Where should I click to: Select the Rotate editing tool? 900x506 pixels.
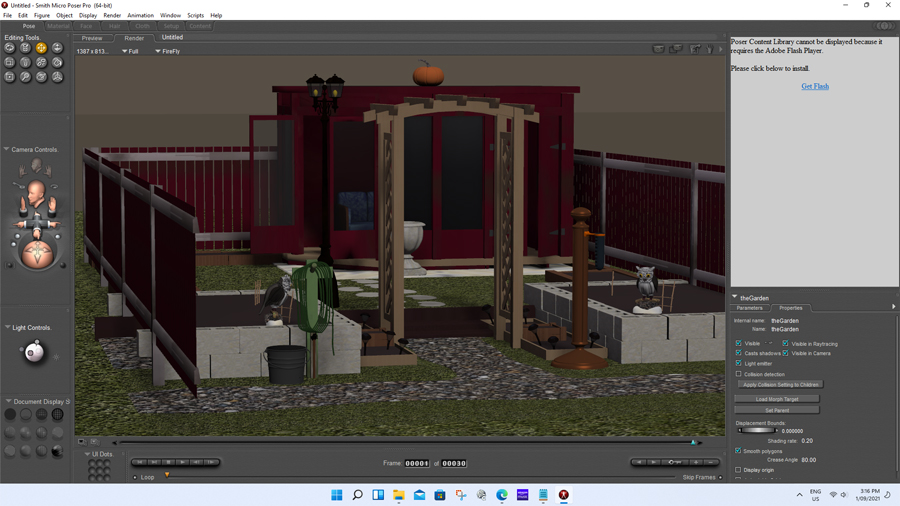click(9, 48)
